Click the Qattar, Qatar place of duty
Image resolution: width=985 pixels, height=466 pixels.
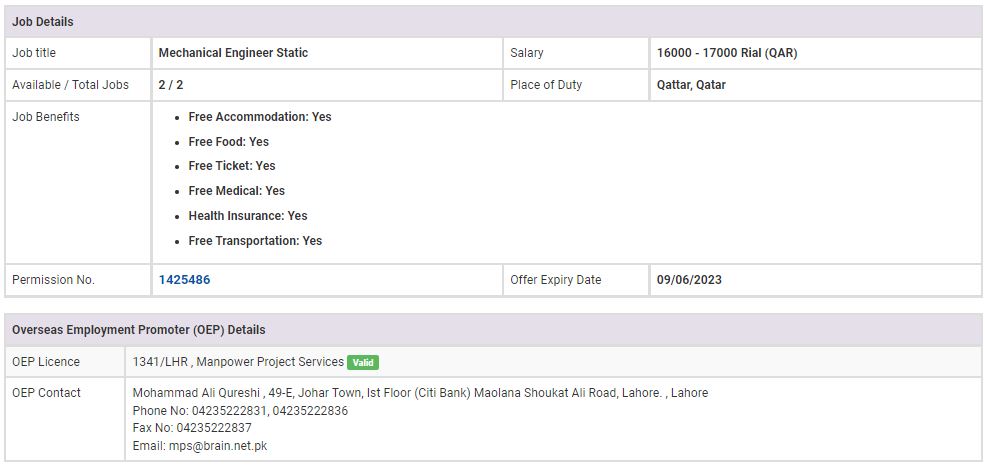tap(691, 85)
